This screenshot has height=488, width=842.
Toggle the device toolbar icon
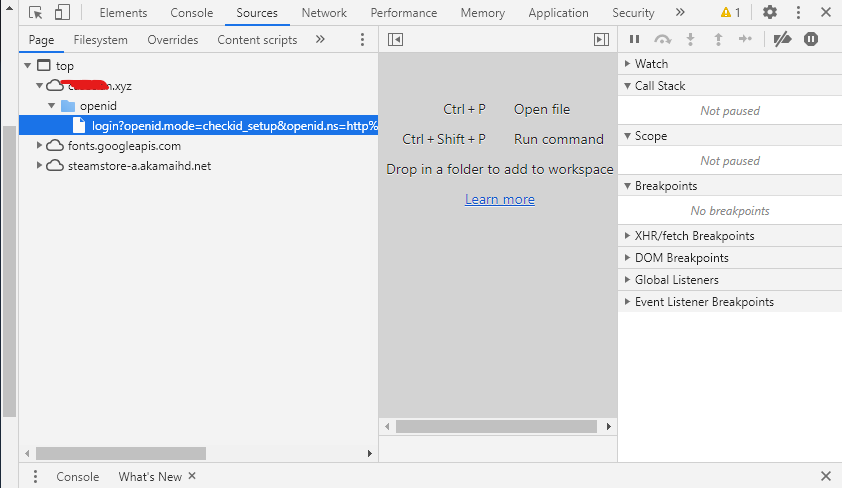62,13
